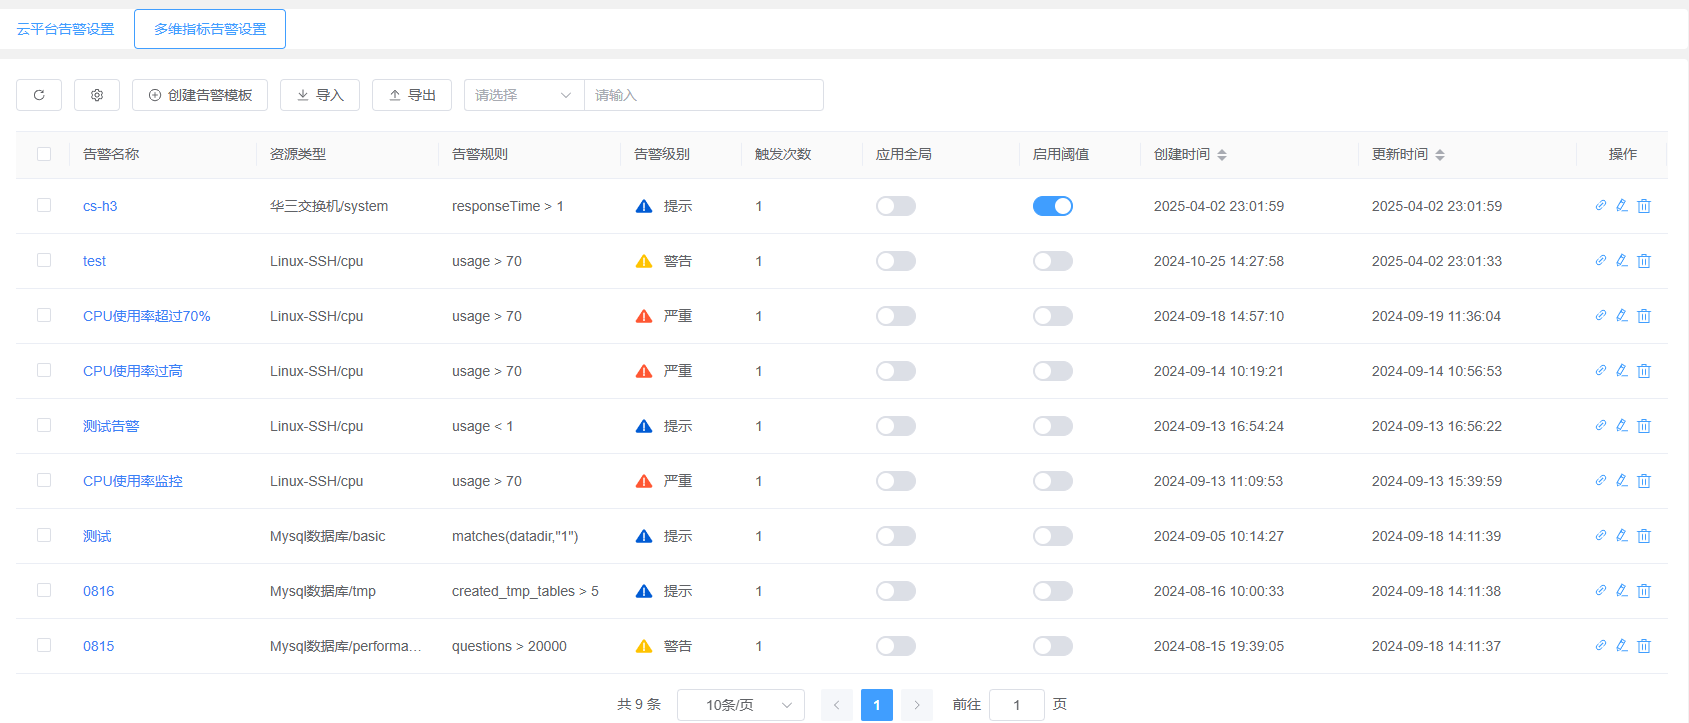Switch to 云平台告警设置 tab

(65, 29)
